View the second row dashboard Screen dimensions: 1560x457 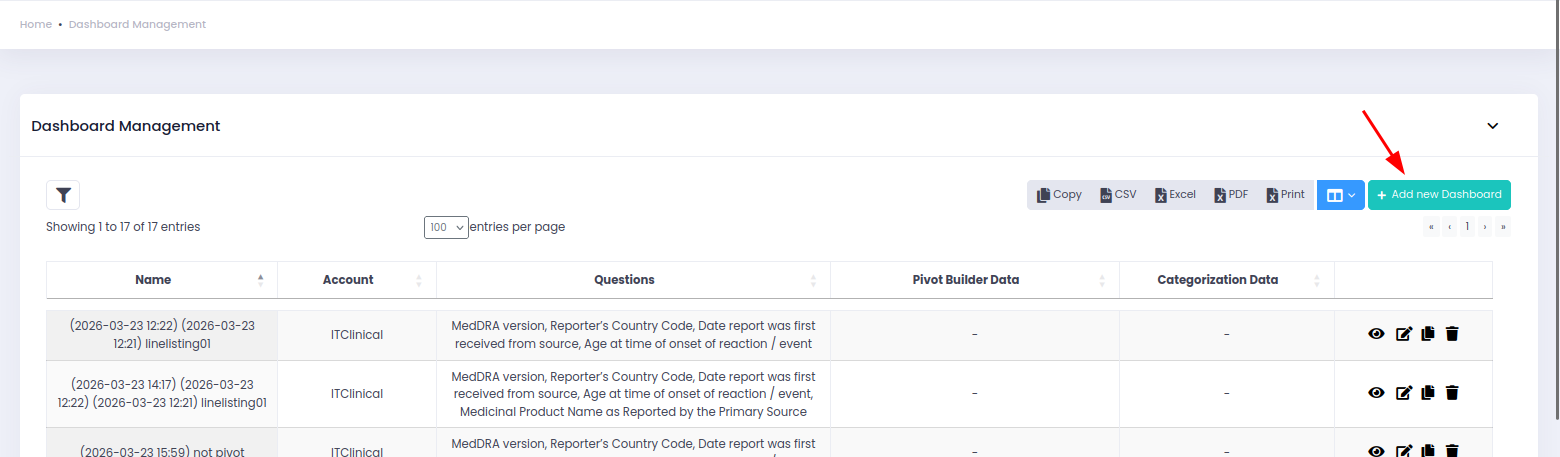click(x=1376, y=393)
